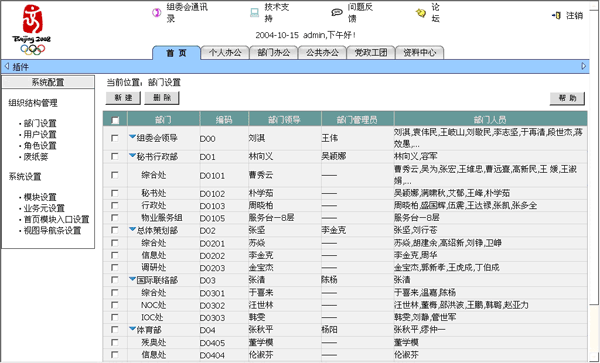Click the leader name 汪世林 in the 部门领导 column
The image size is (600, 363).
[261, 305]
